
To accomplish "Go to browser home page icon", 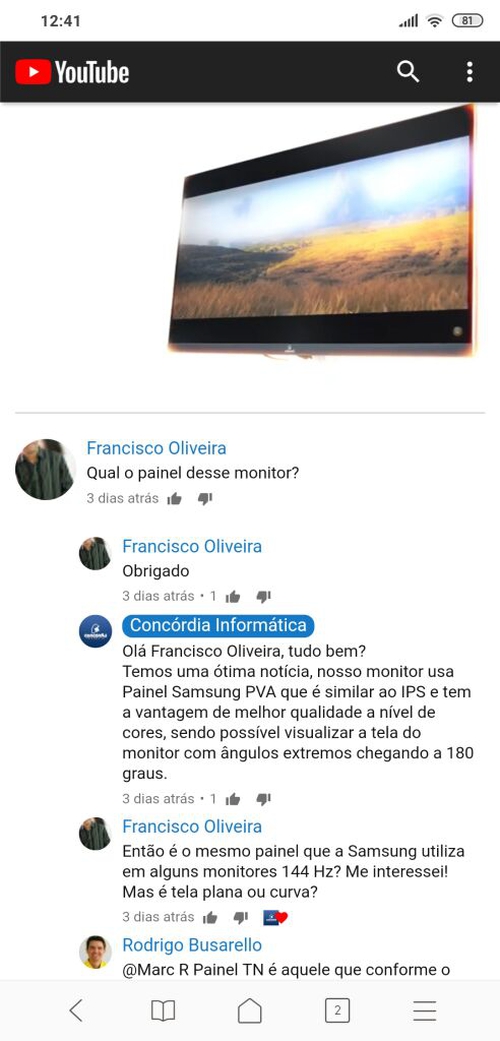I will [250, 1010].
